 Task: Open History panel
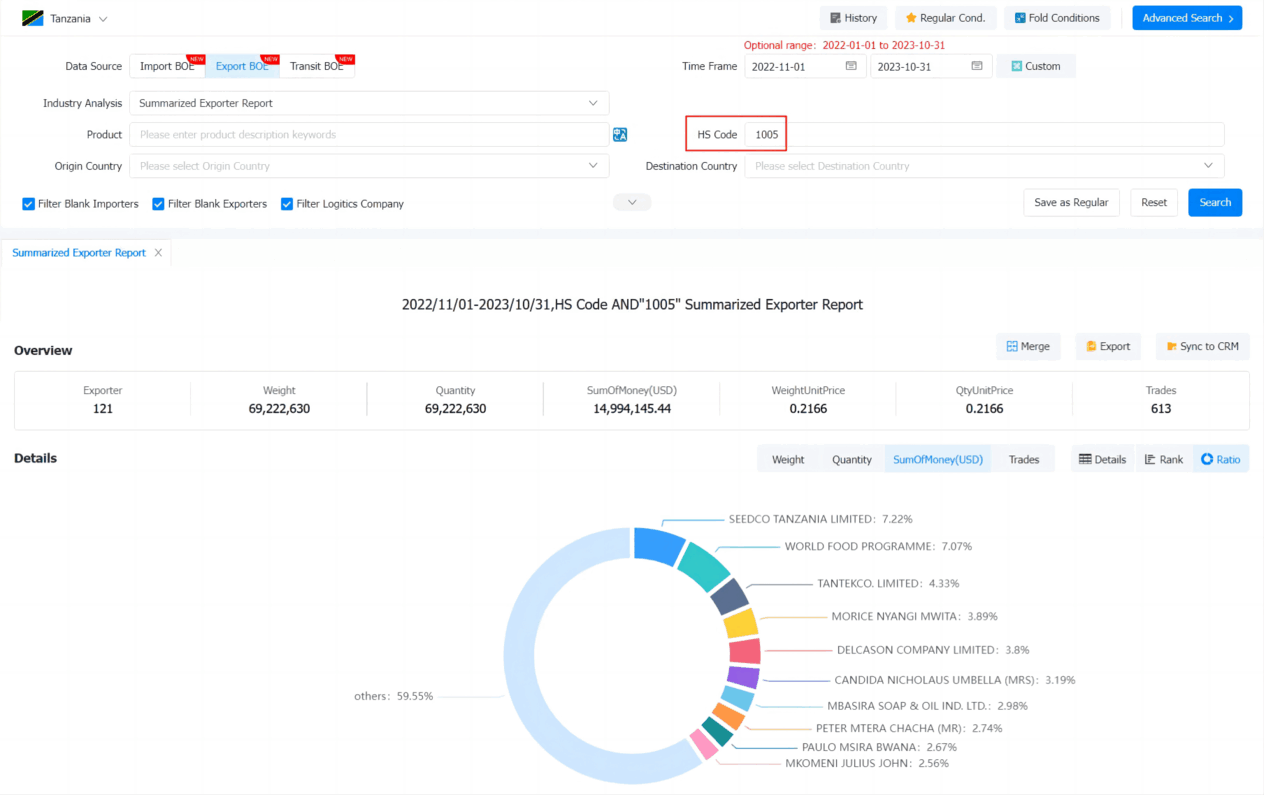pyautogui.click(x=853, y=18)
